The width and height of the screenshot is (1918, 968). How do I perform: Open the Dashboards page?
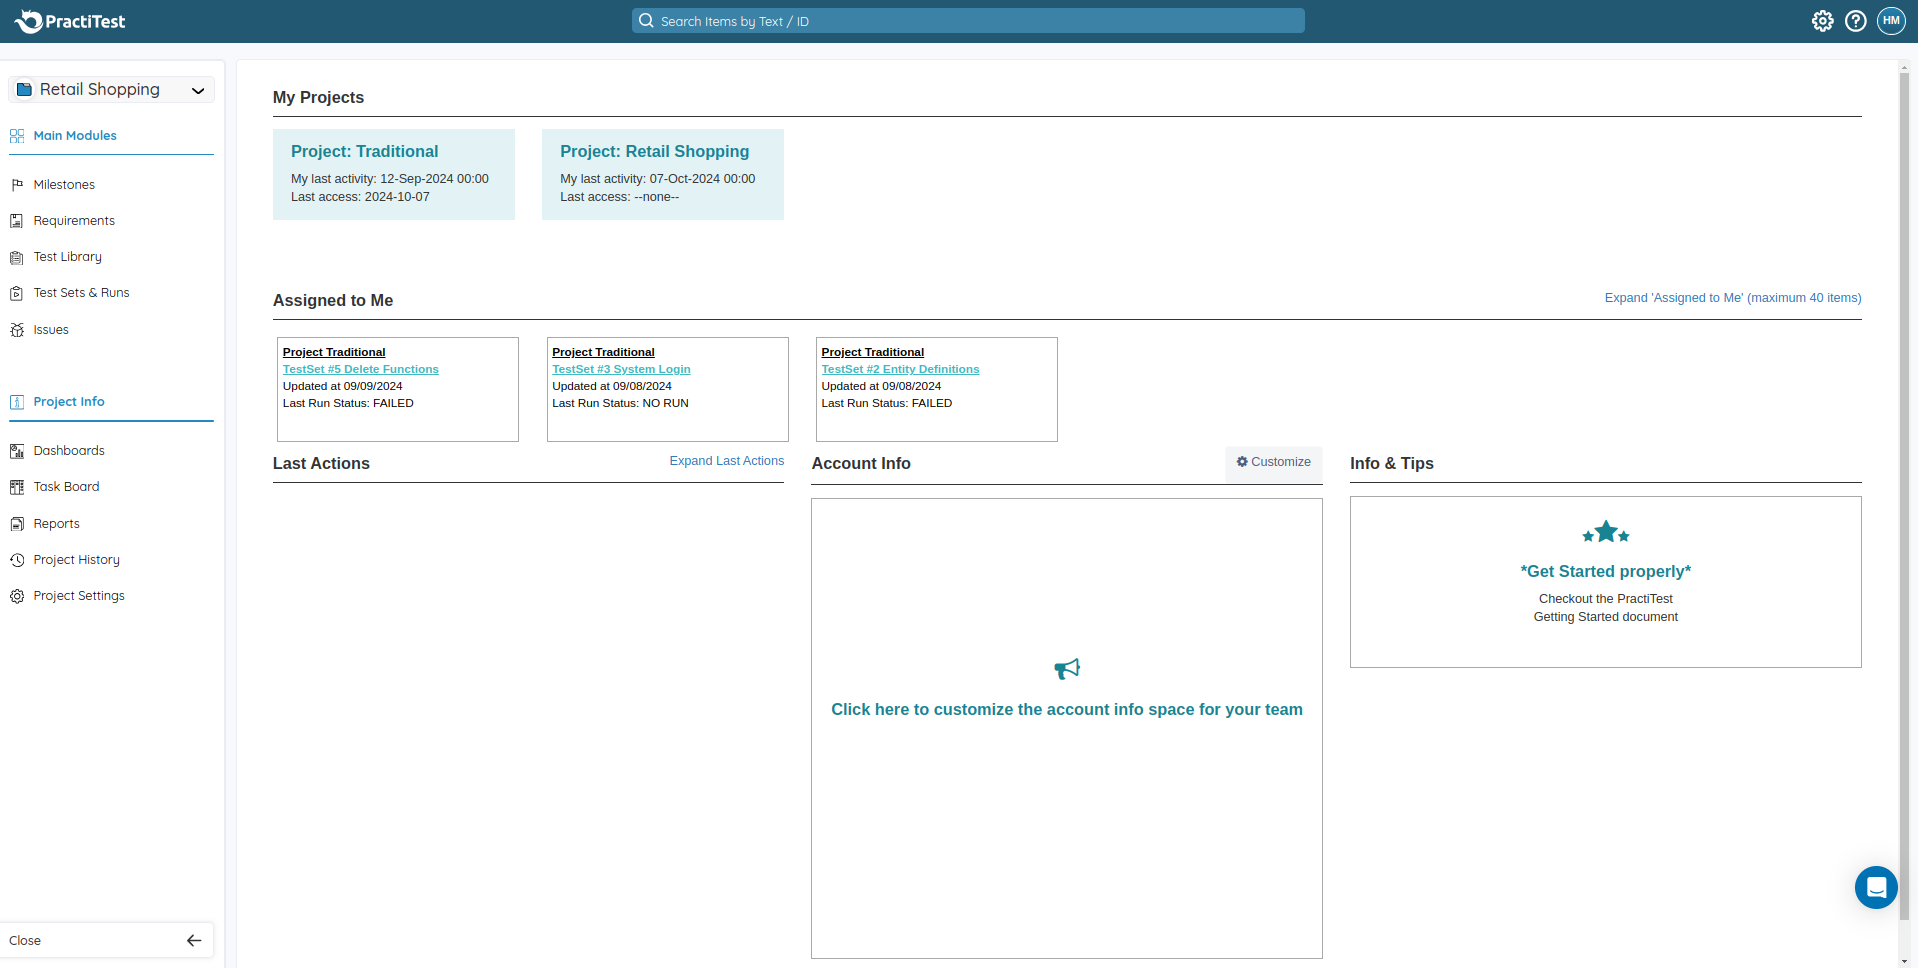(x=68, y=451)
